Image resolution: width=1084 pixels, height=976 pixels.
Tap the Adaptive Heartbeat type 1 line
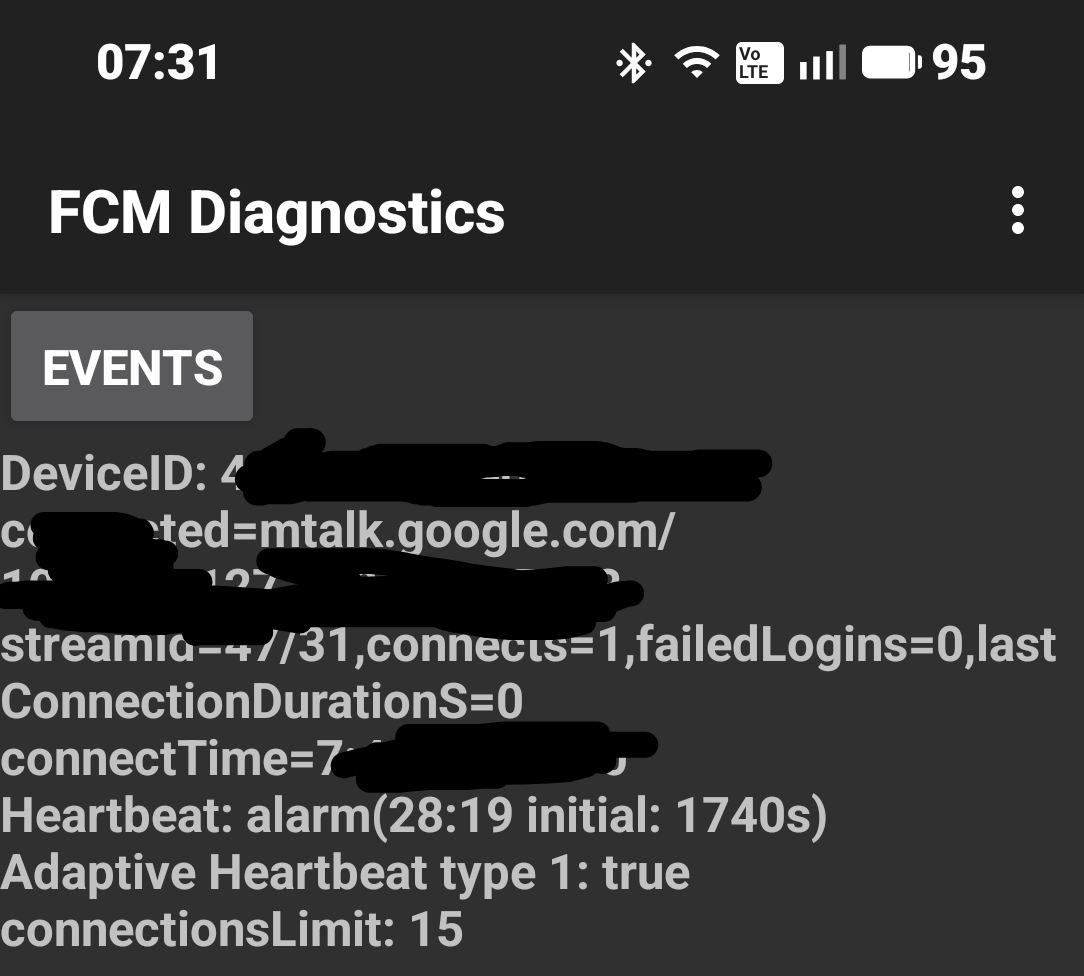point(344,872)
